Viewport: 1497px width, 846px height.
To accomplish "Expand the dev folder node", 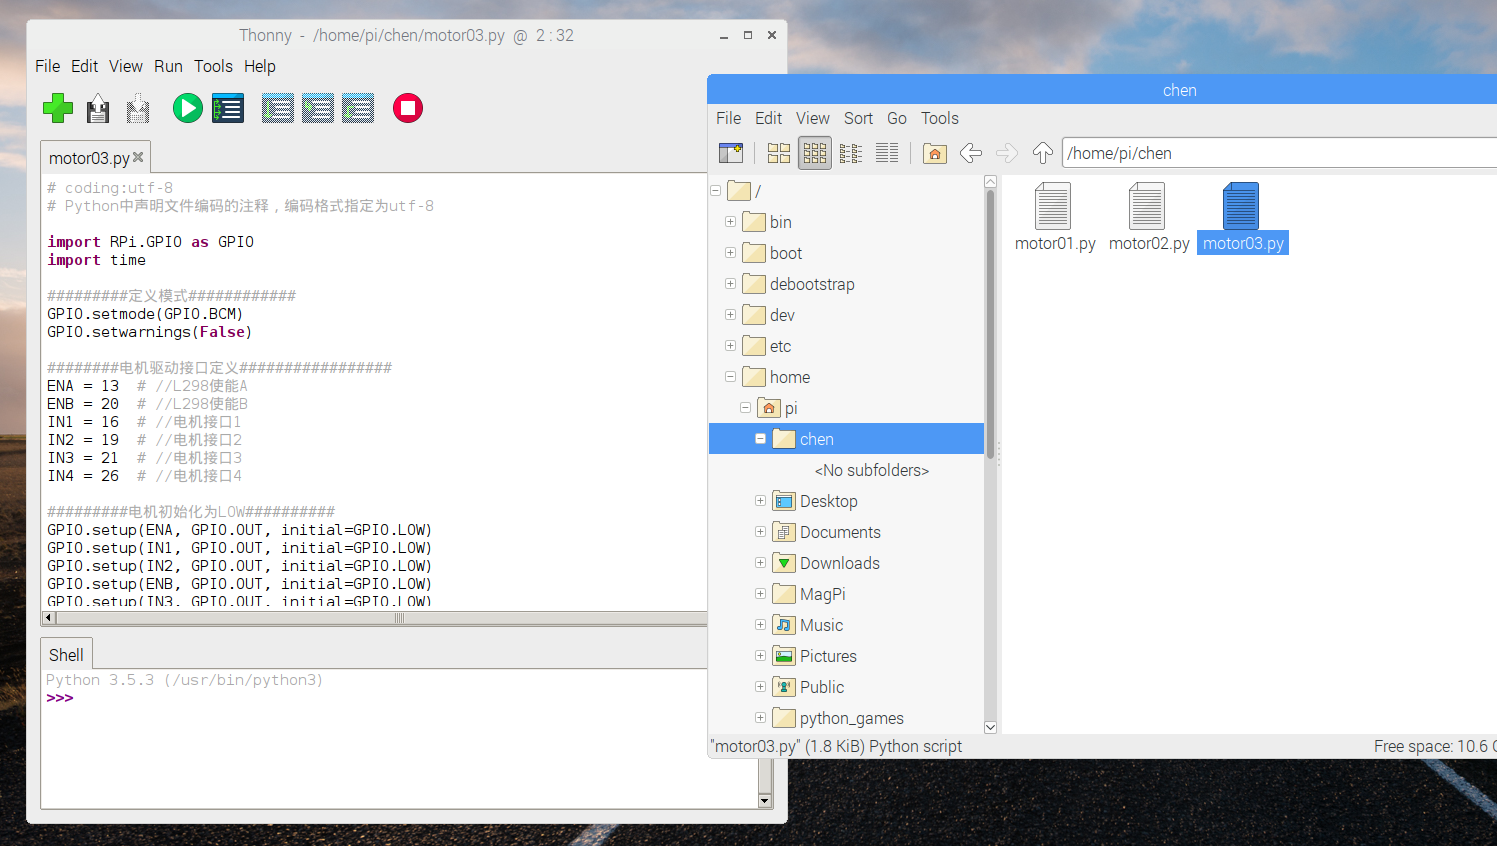I will point(730,314).
